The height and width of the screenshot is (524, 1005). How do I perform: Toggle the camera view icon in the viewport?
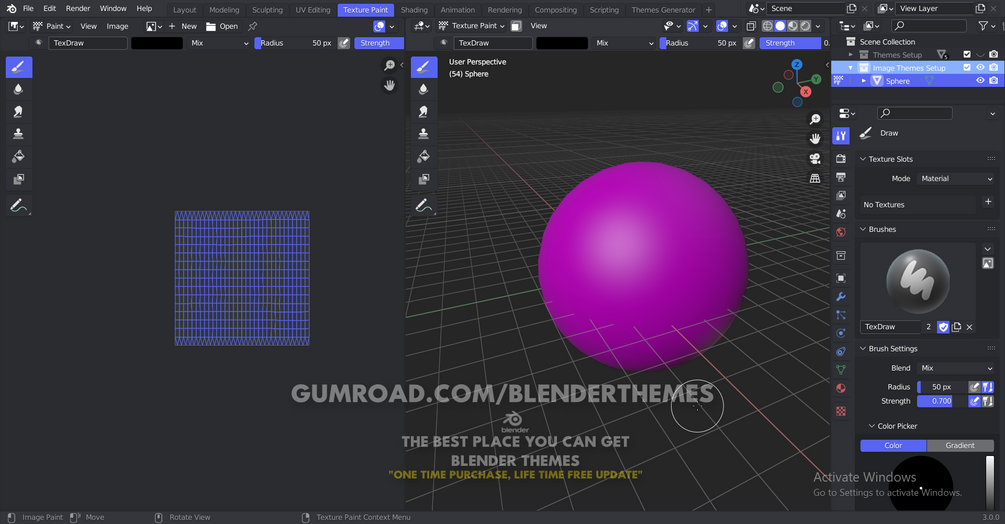(815, 159)
